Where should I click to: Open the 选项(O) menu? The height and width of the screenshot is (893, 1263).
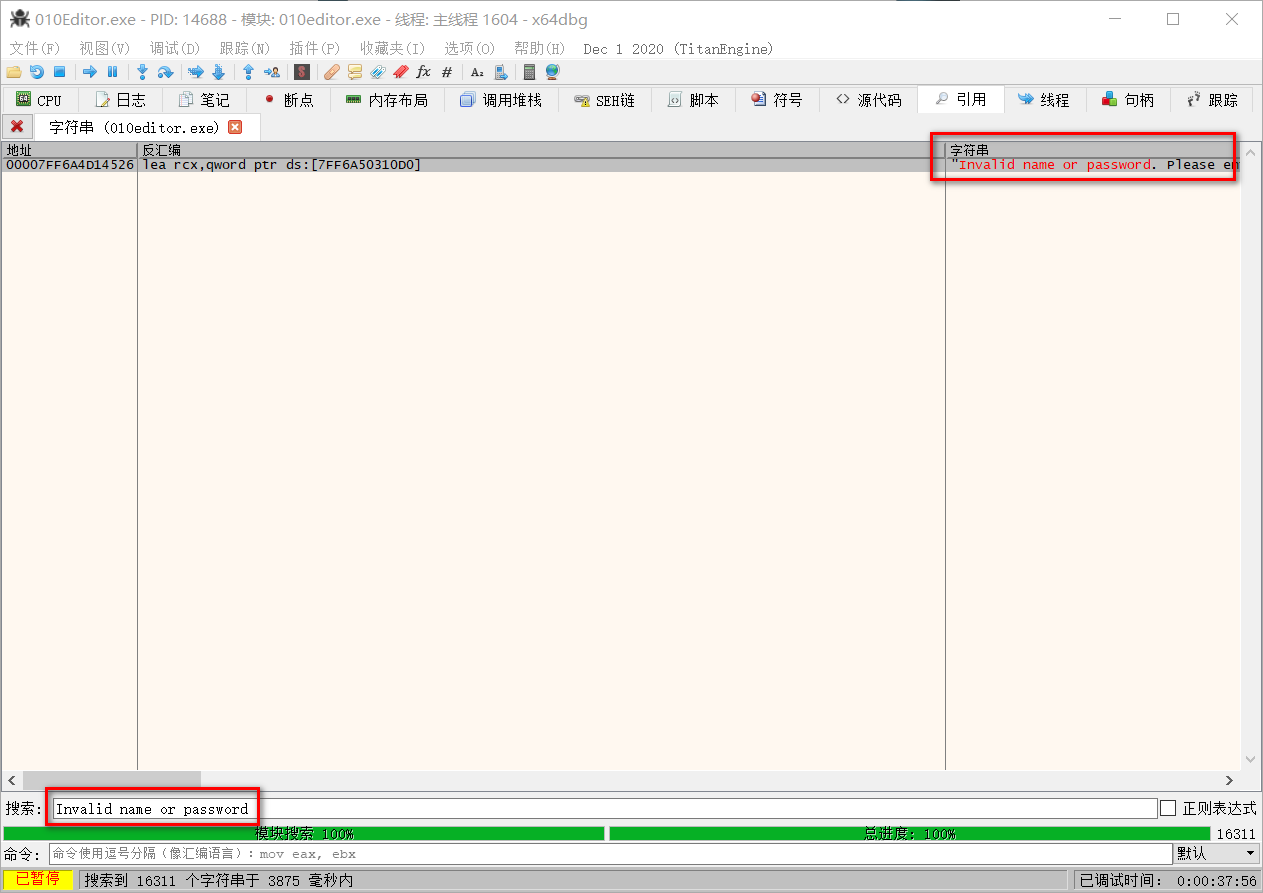point(469,48)
